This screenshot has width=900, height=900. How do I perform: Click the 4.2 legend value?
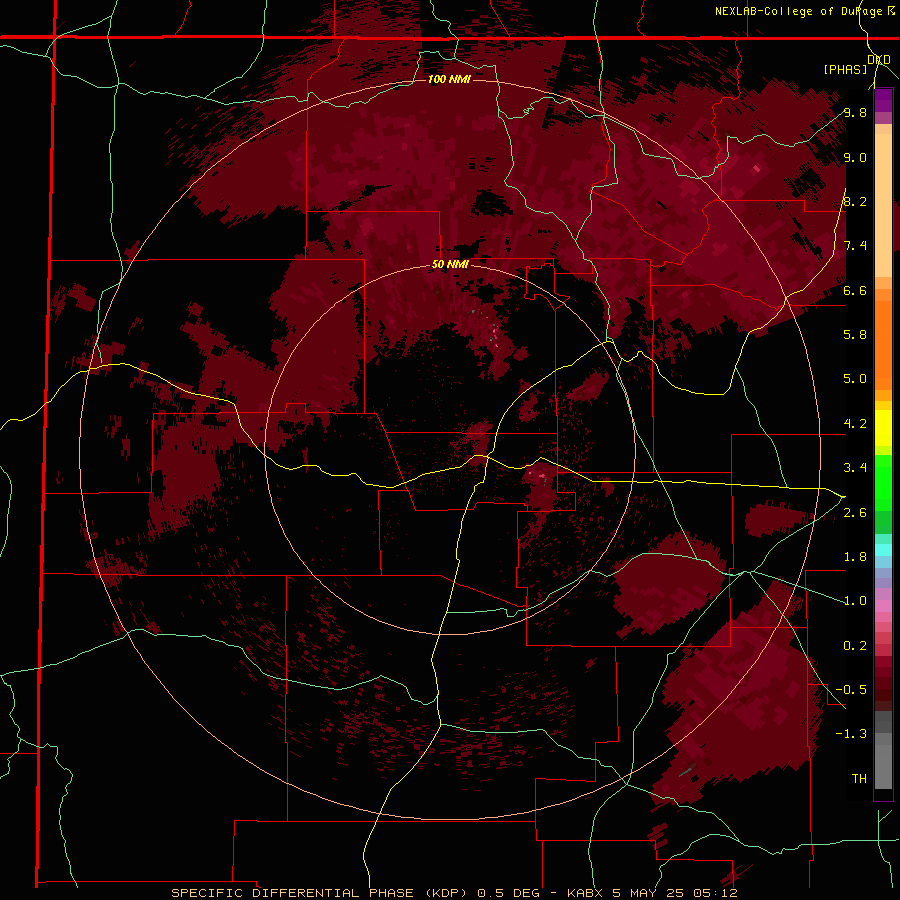tap(855, 424)
